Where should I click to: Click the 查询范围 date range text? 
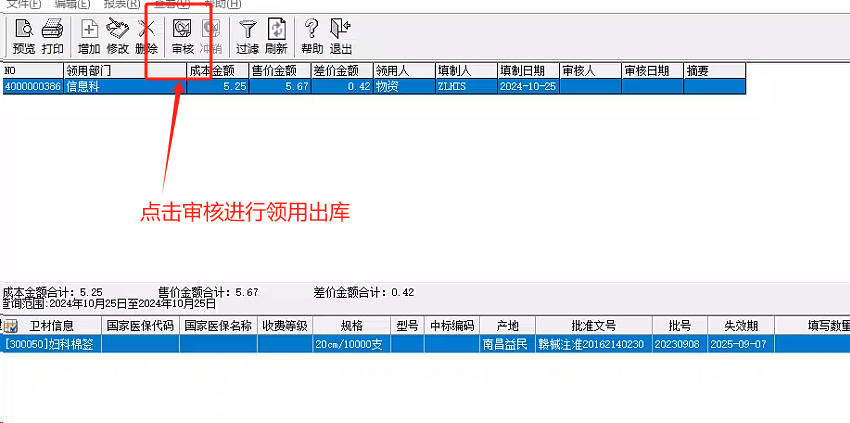tap(110, 303)
